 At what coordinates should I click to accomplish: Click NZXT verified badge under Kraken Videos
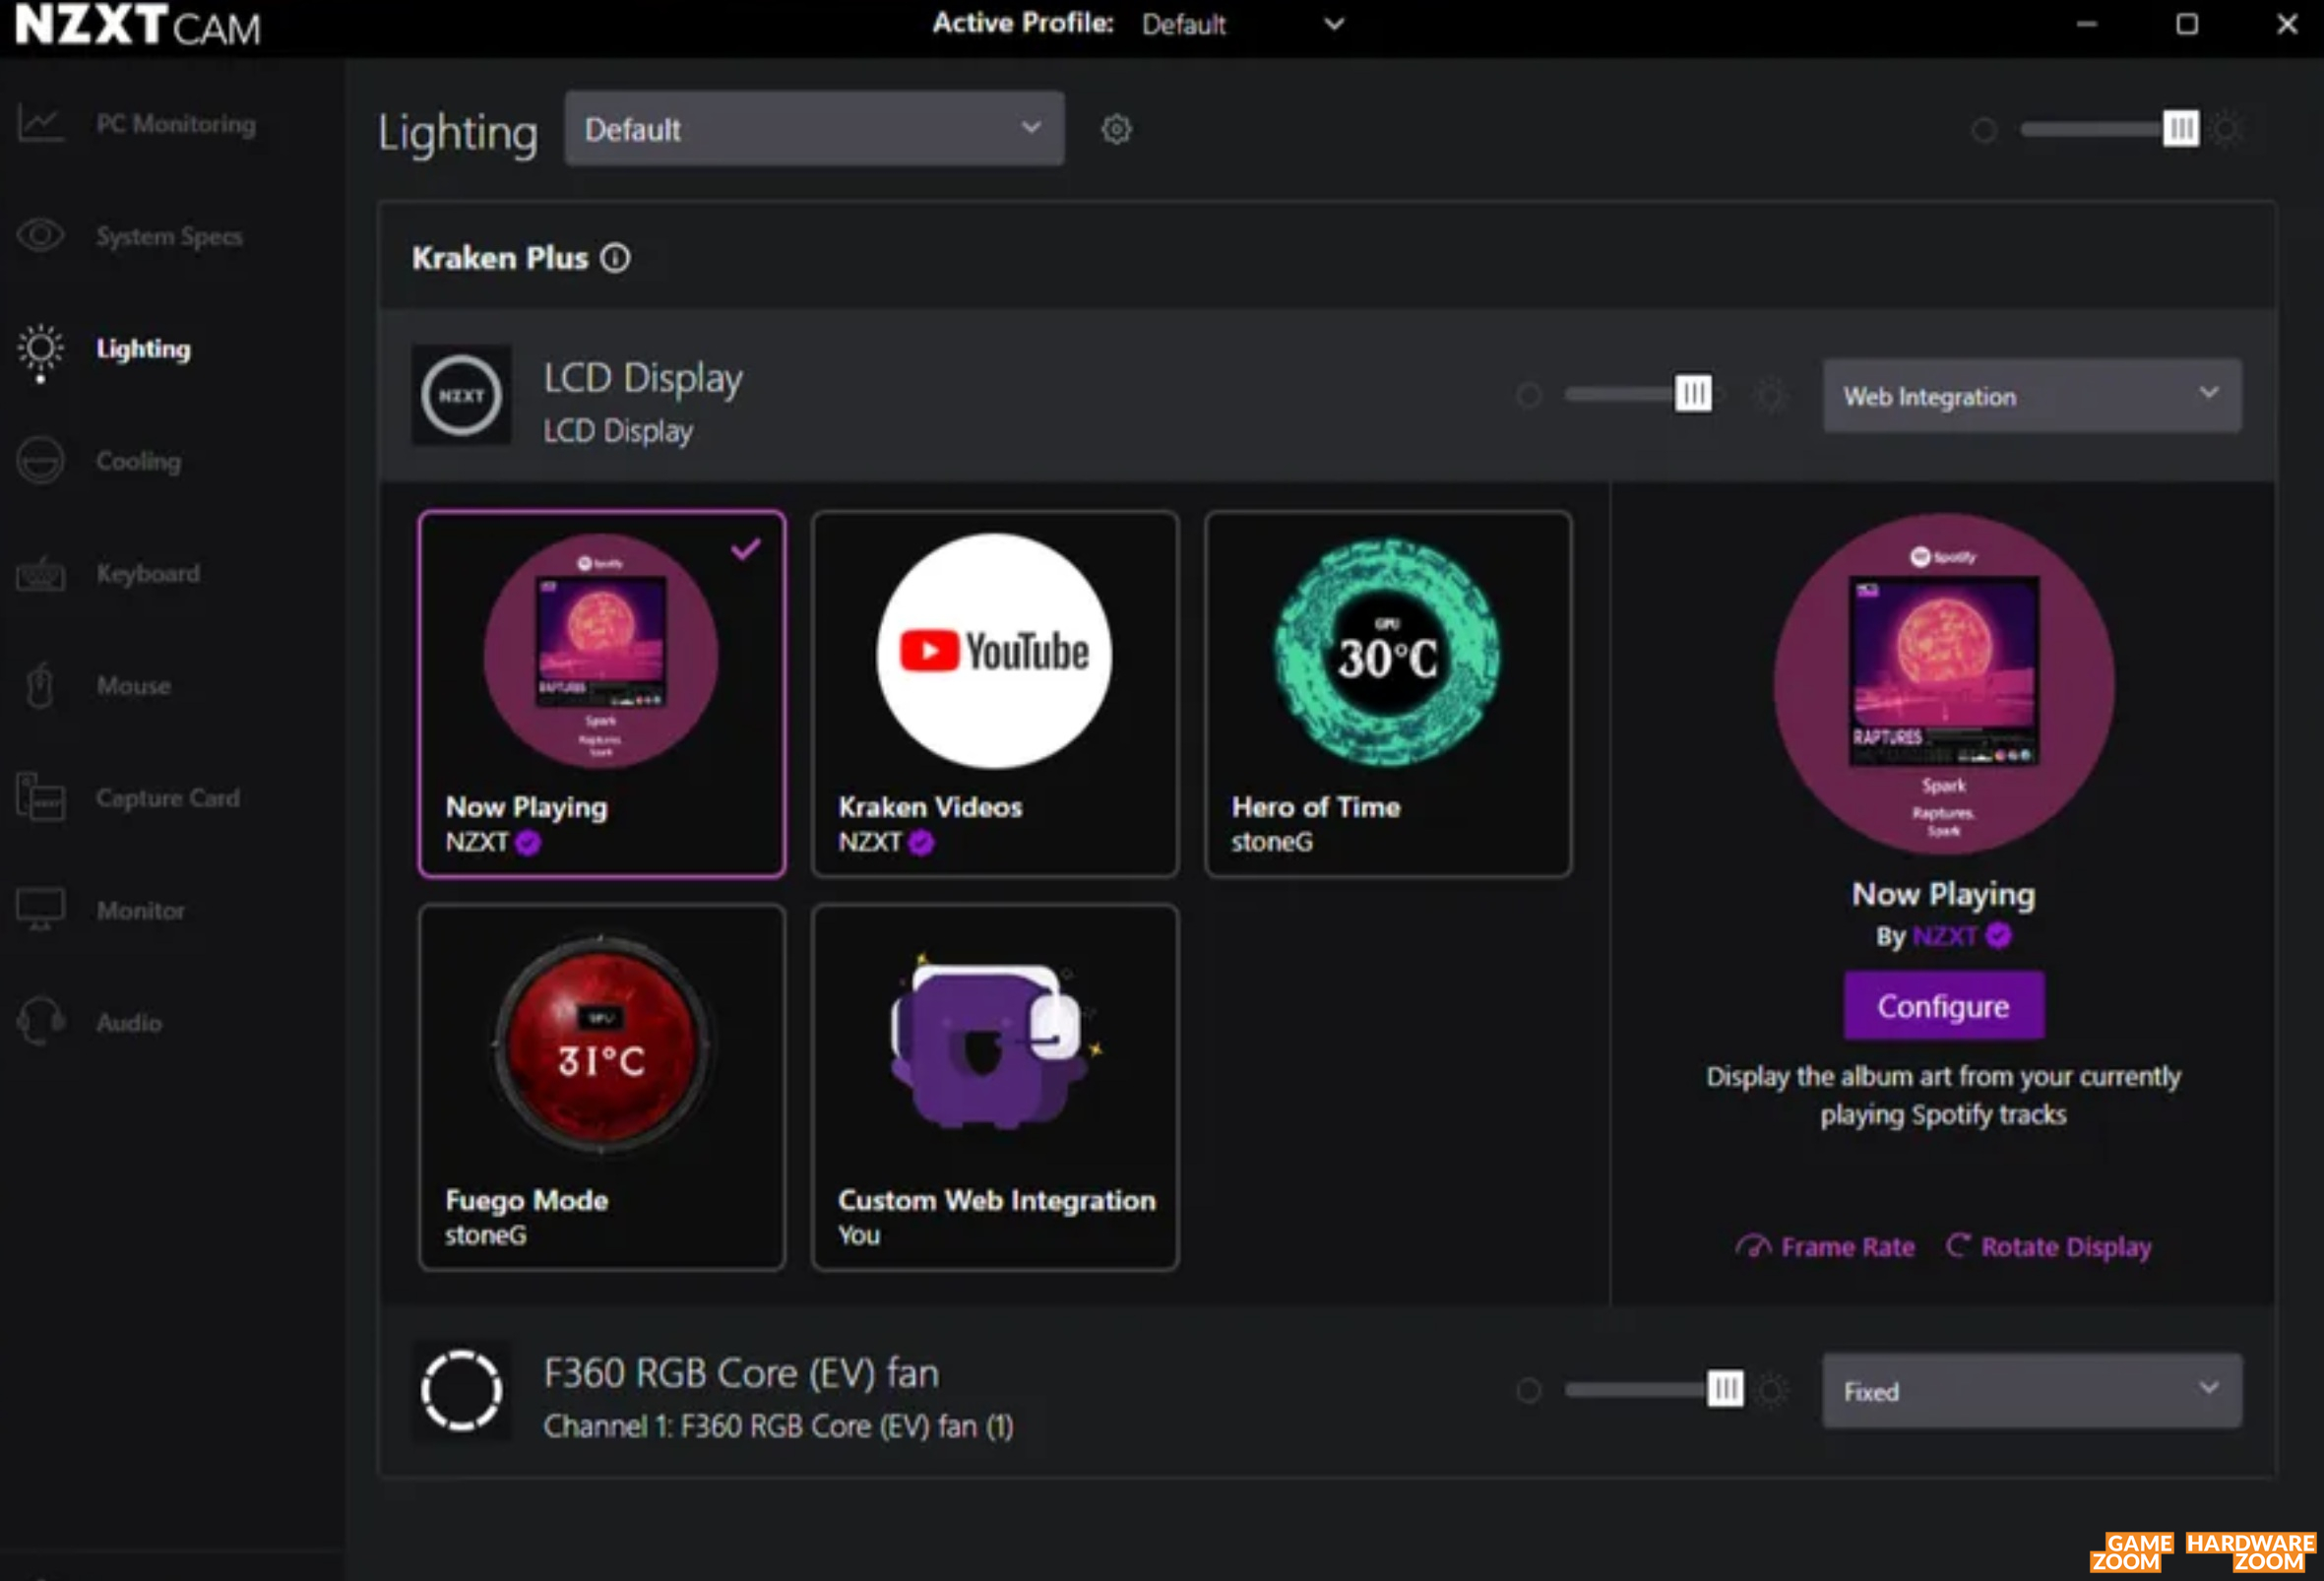921,843
